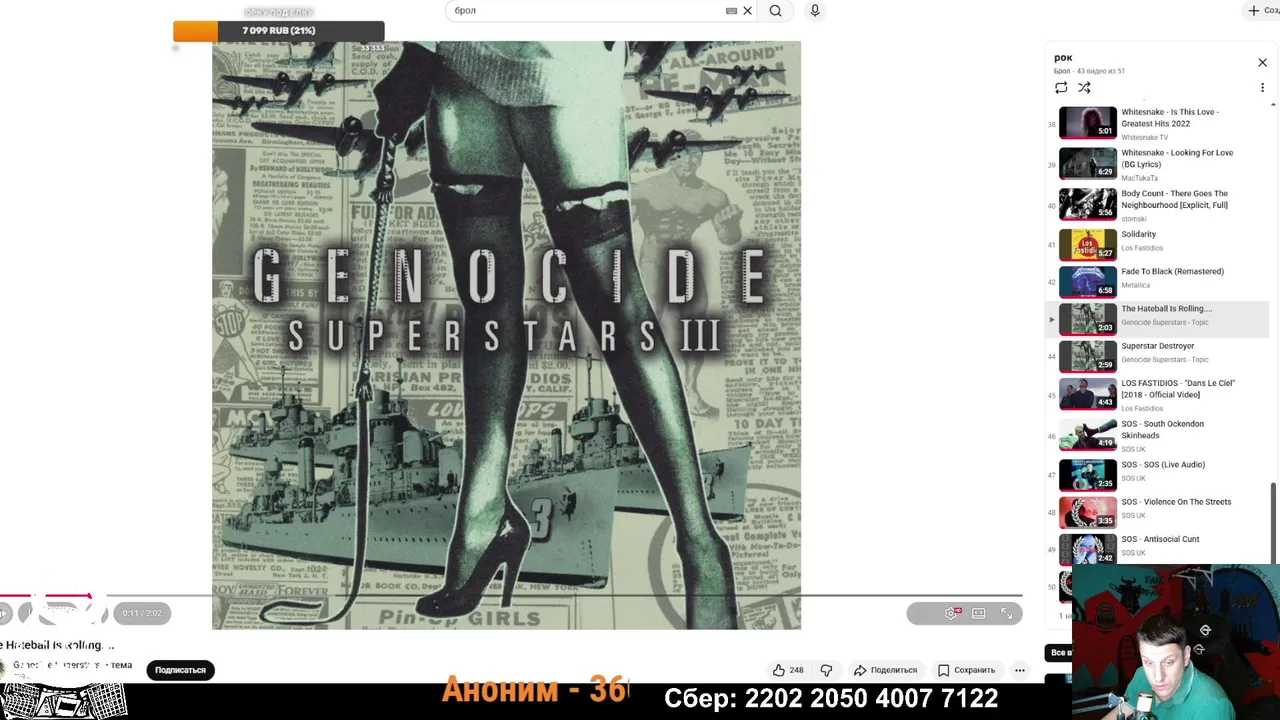The width and height of the screenshot is (1280, 720).
Task: Select the Все filter chip below the playlist
Action: tap(1059, 653)
